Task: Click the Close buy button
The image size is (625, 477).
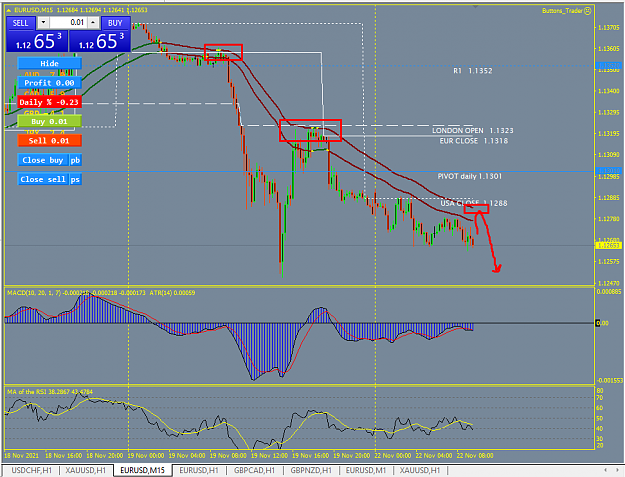Action: 43,160
